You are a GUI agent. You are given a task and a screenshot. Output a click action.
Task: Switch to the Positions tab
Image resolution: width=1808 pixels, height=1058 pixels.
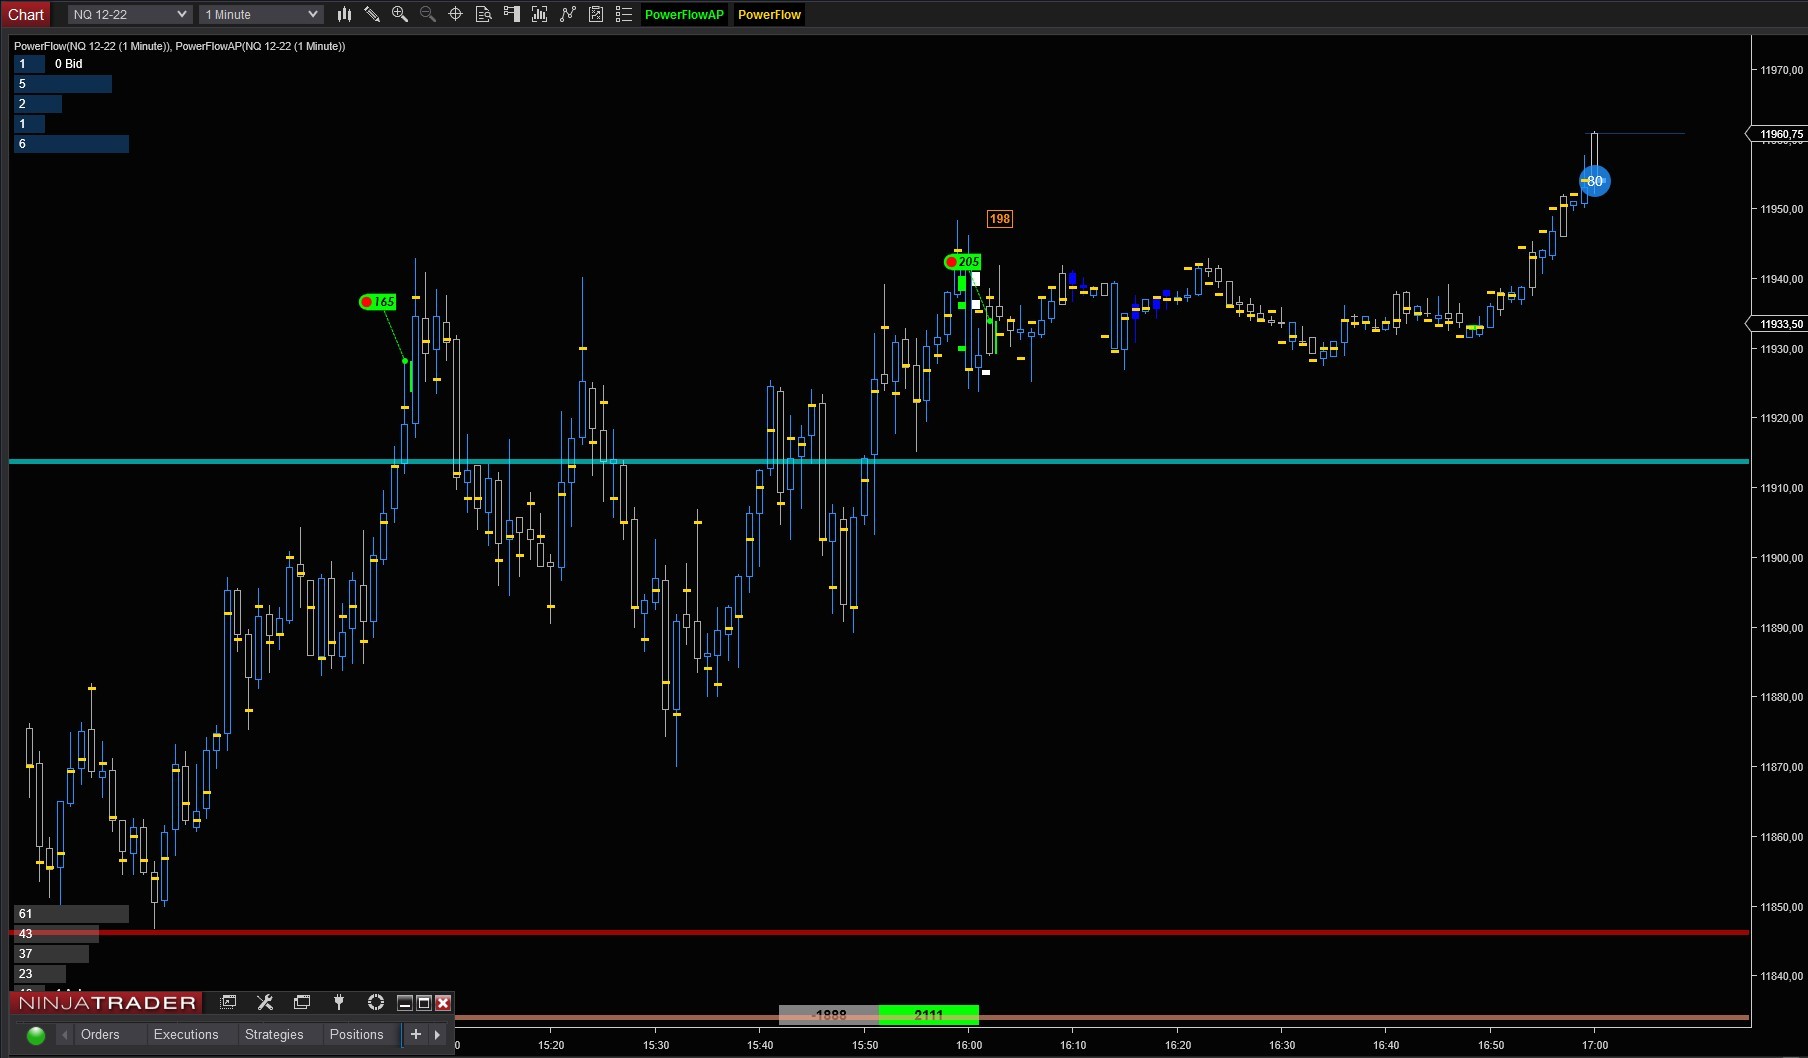pos(357,1035)
